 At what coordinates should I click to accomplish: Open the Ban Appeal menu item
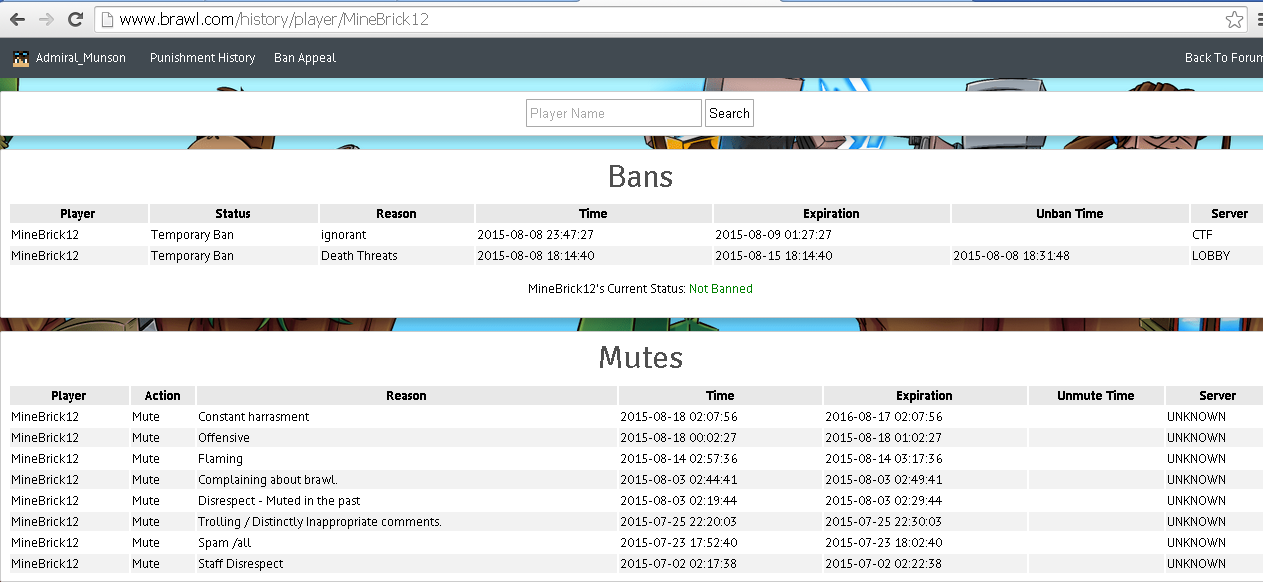305,58
